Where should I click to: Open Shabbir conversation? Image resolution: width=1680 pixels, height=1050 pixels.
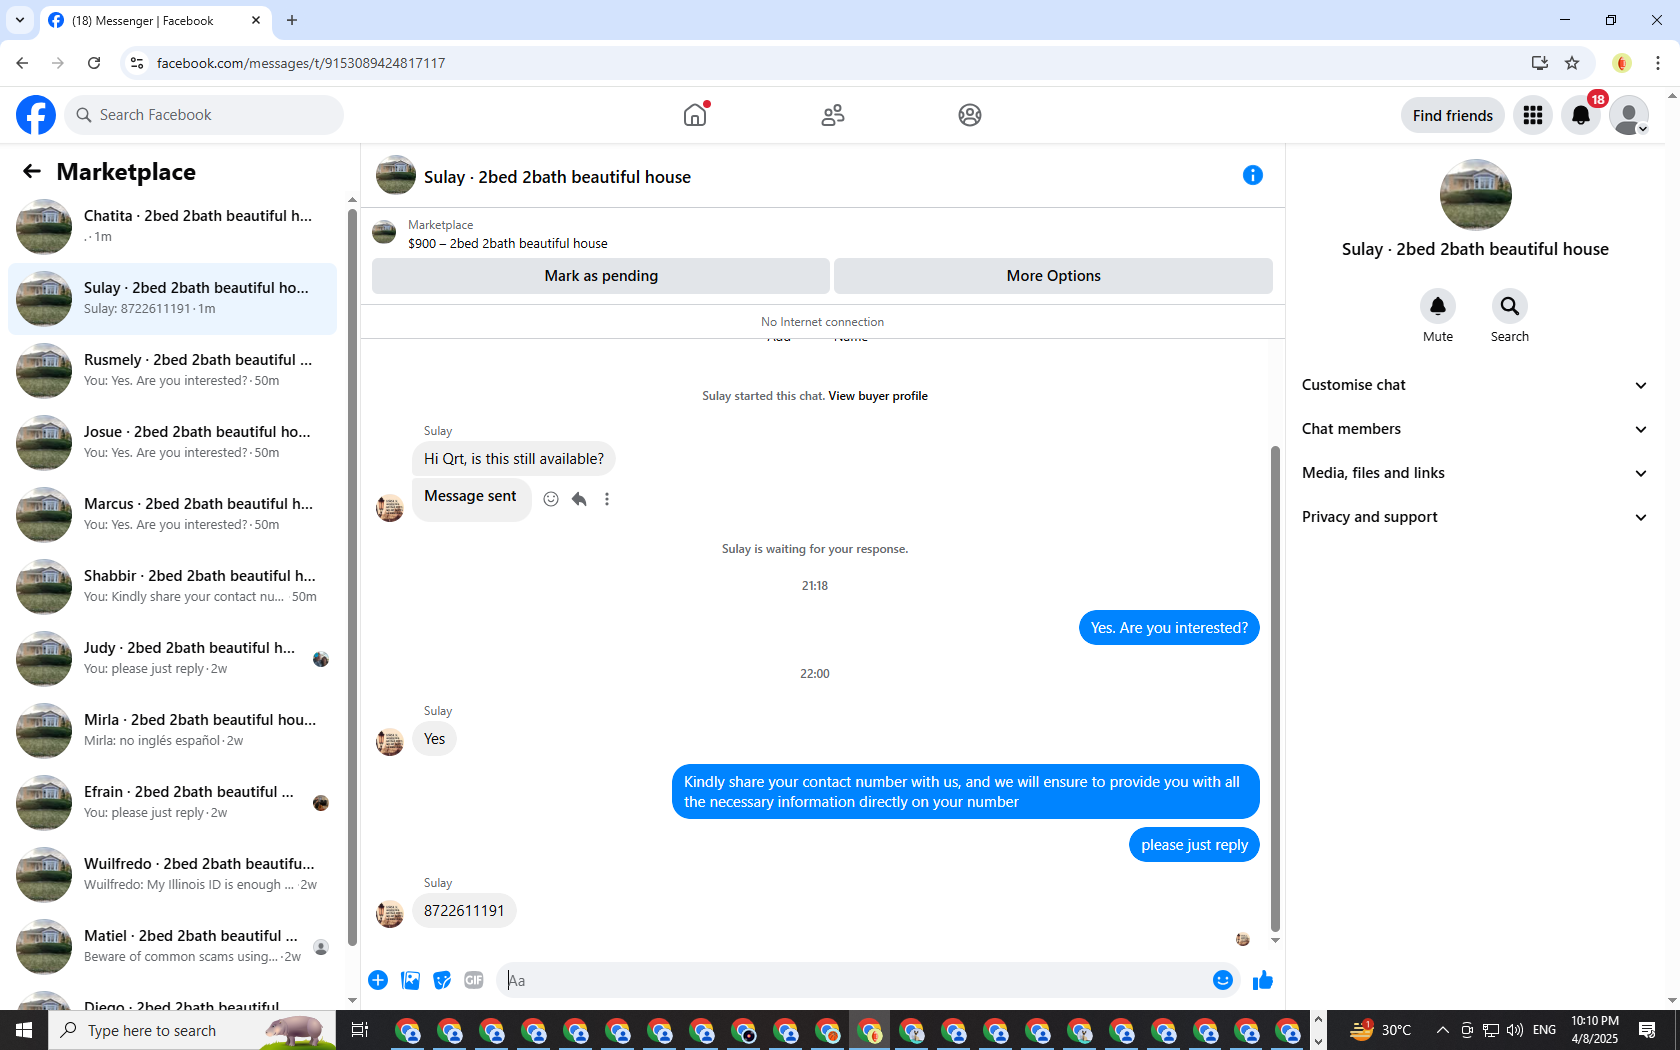[172, 587]
